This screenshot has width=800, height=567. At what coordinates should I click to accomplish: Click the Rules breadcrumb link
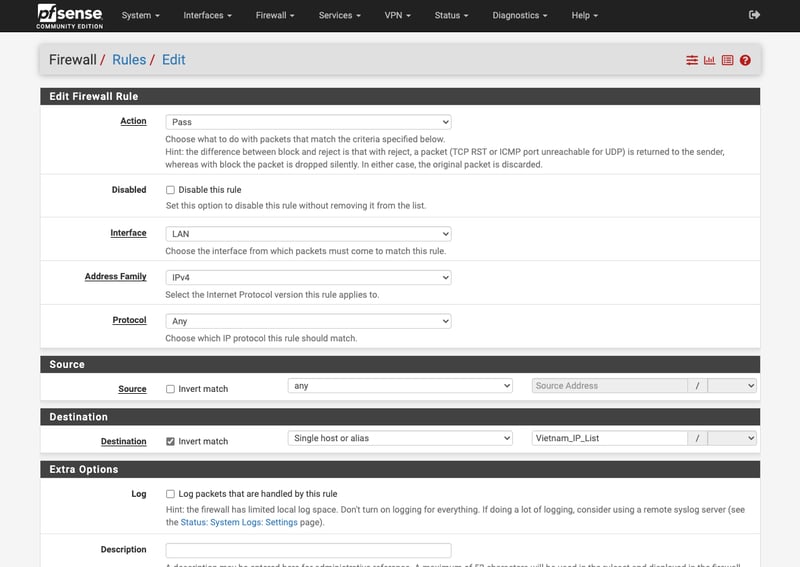129,60
